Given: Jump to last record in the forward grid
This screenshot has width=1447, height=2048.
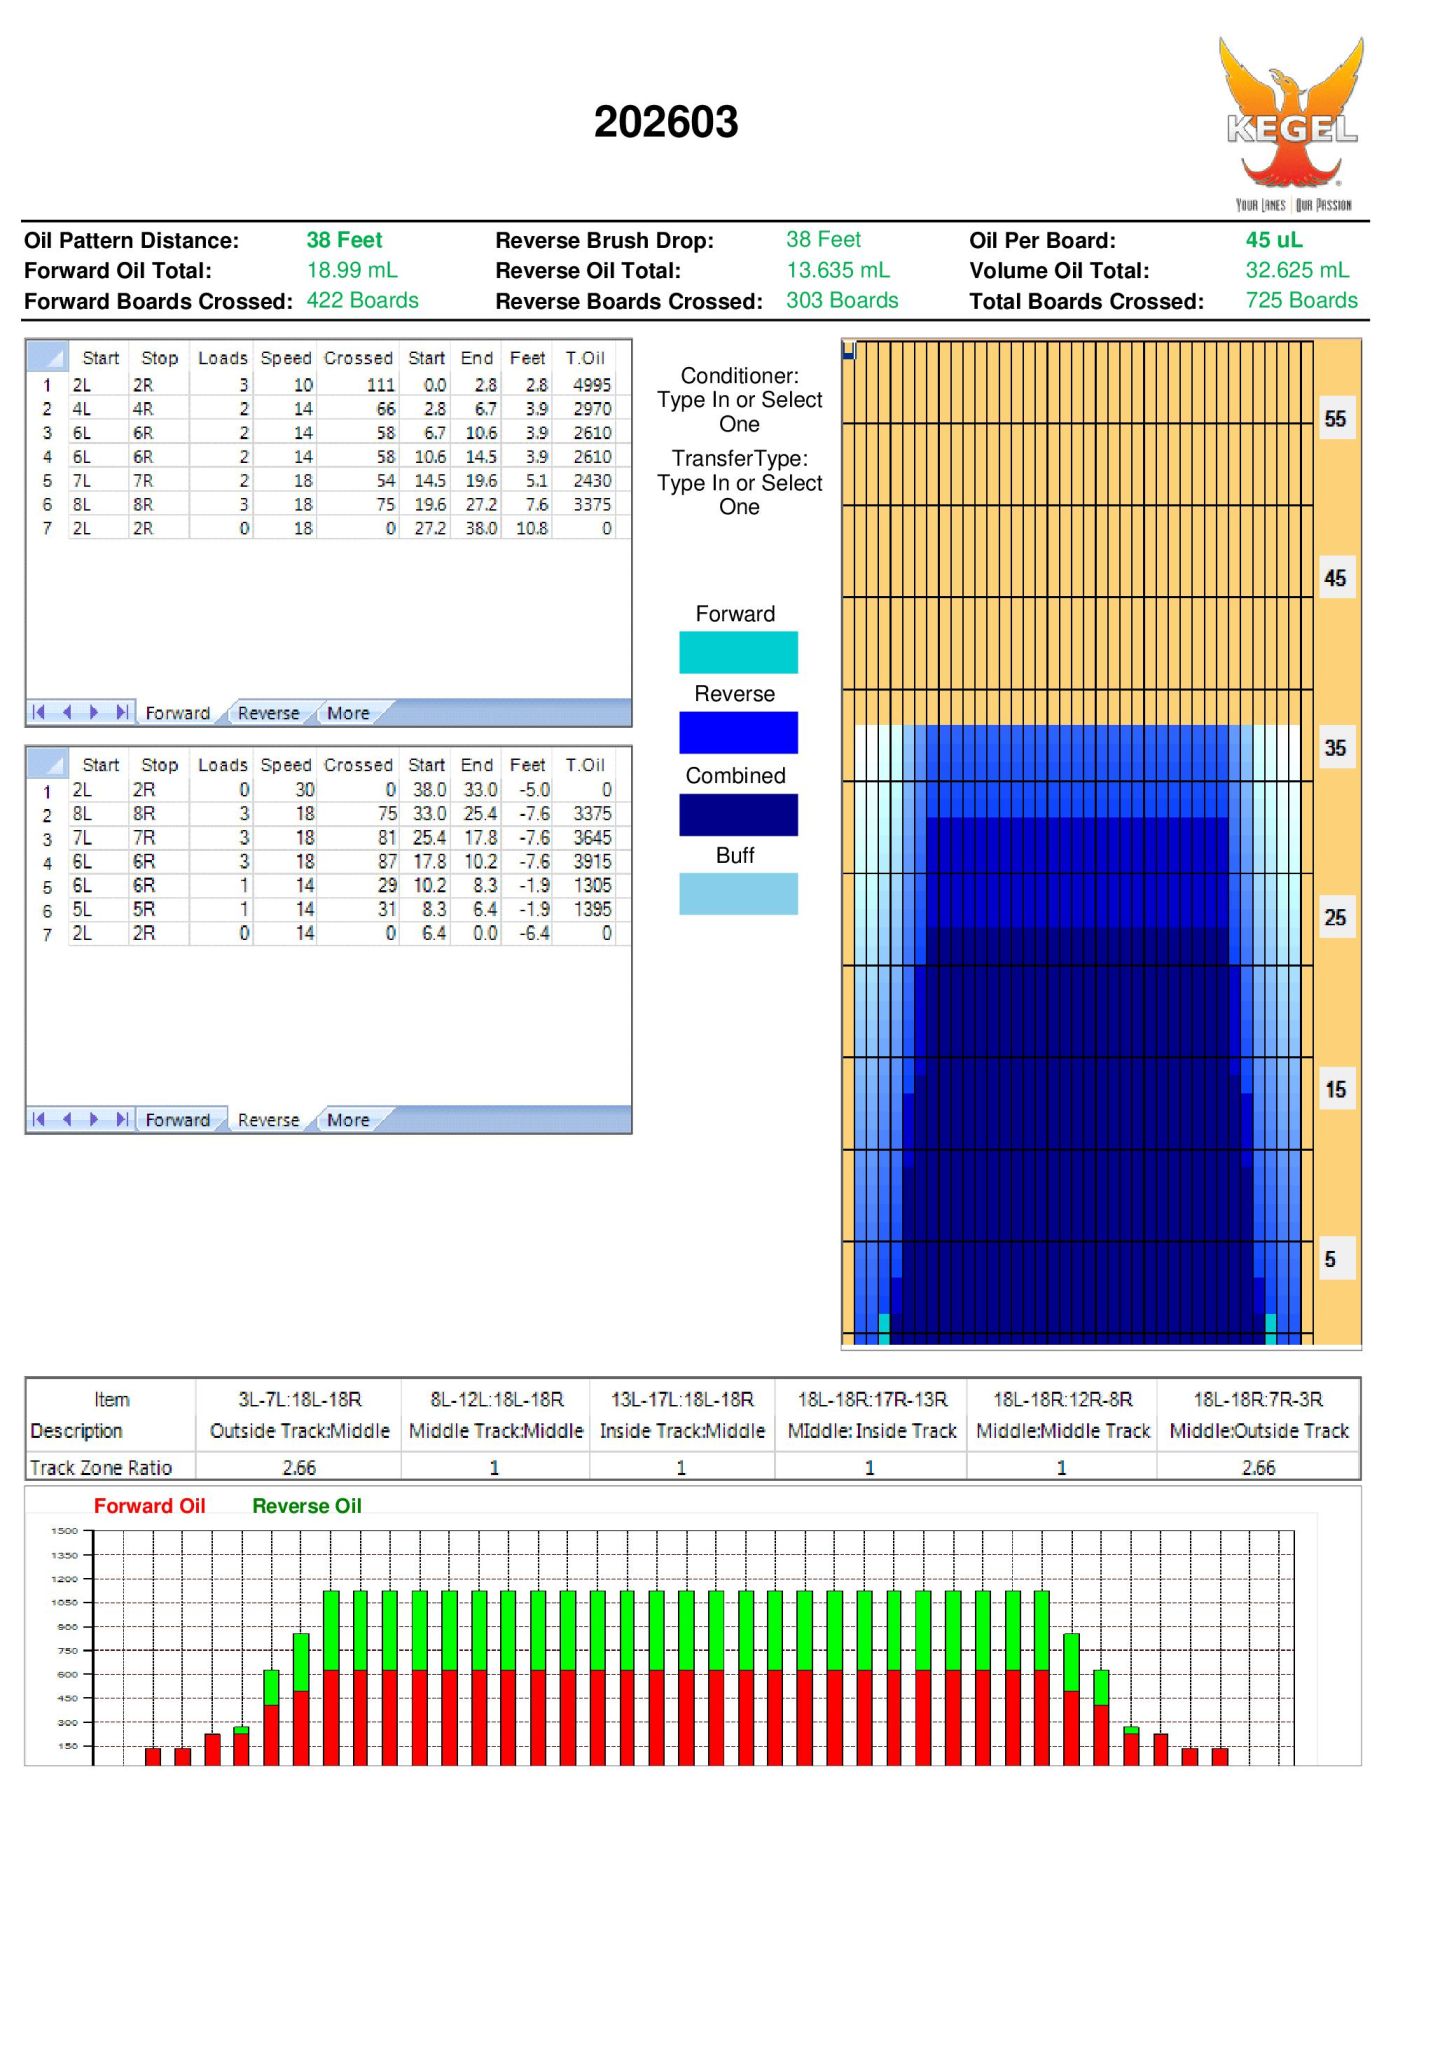Looking at the screenshot, I should pos(122,712).
